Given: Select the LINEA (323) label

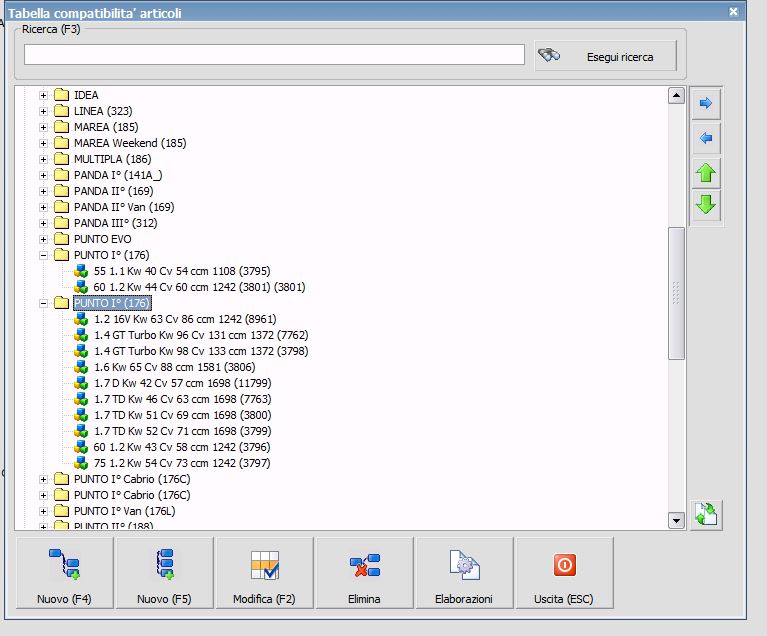Looking at the screenshot, I should (x=103, y=111).
